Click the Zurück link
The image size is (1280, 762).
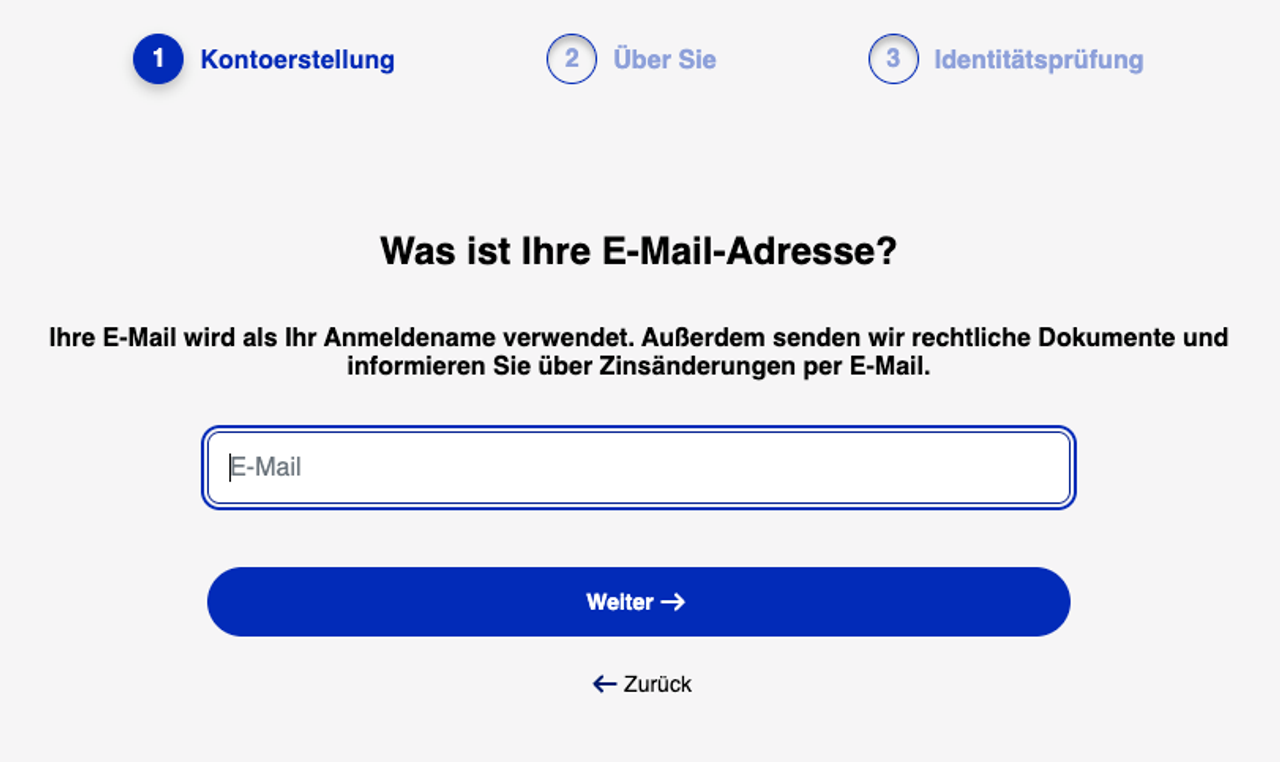[640, 684]
